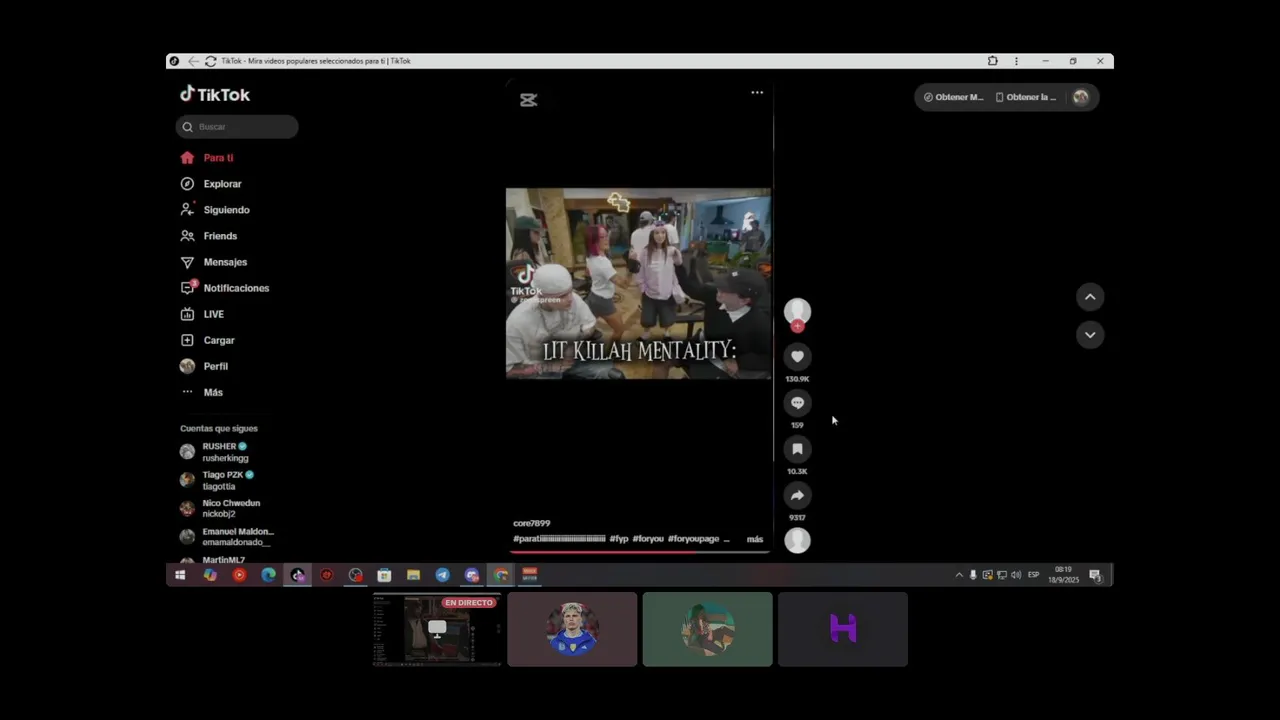
Task: Open the Perfil page
Action: (204, 366)
